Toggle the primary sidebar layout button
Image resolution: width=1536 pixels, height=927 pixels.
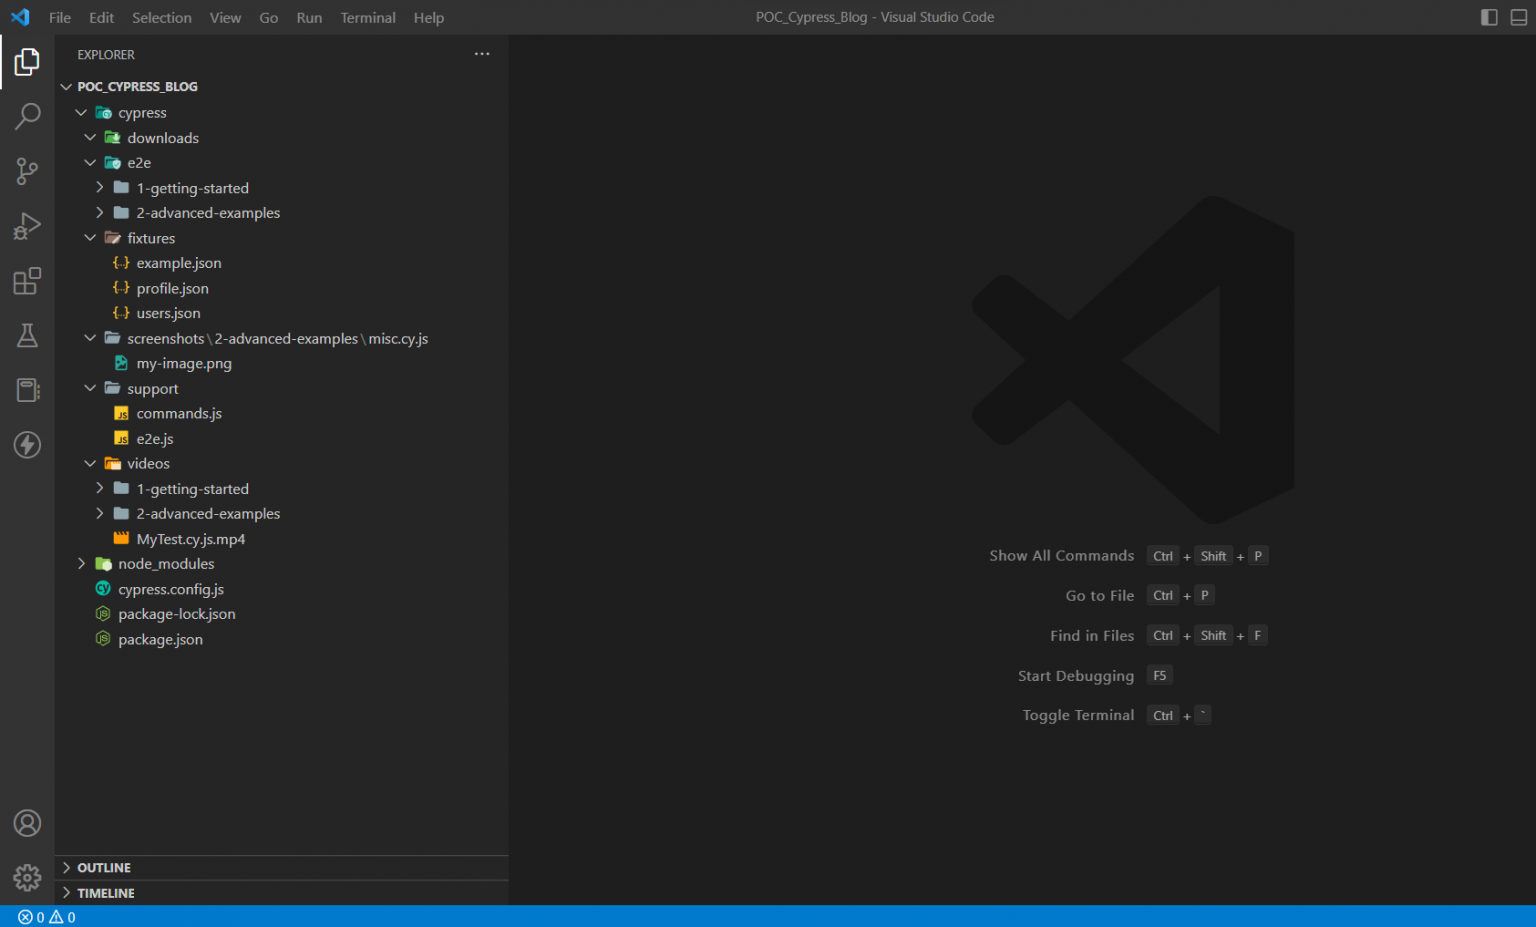point(1489,17)
